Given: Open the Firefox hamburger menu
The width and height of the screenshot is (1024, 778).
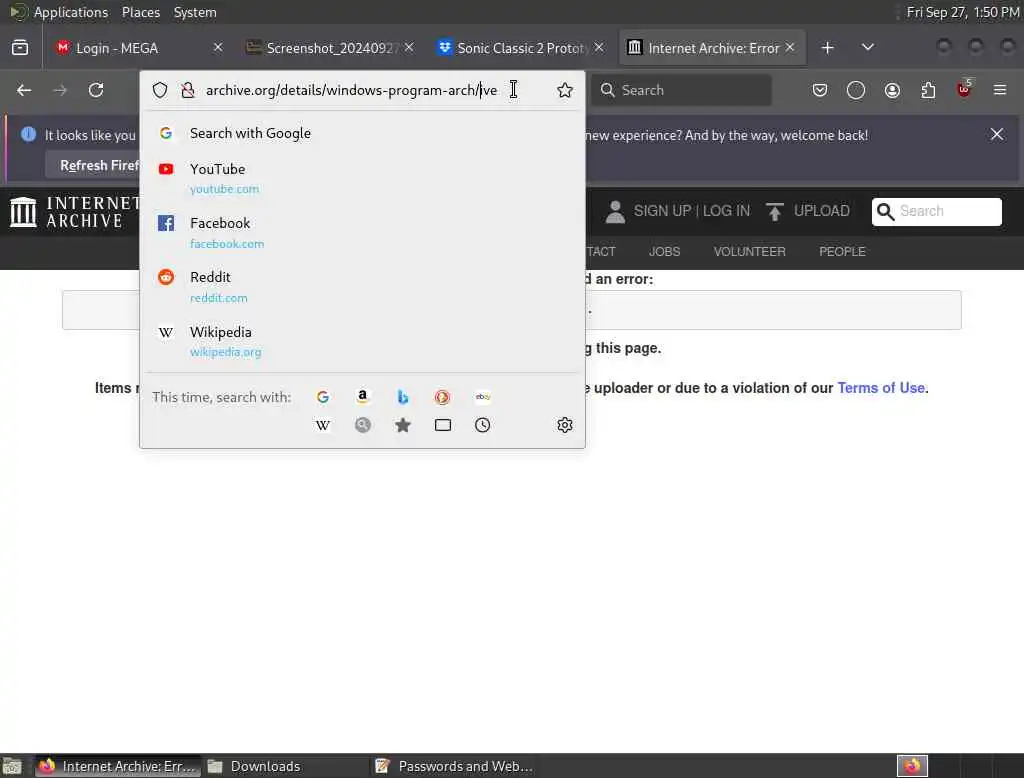Looking at the screenshot, I should tap(1000, 90).
